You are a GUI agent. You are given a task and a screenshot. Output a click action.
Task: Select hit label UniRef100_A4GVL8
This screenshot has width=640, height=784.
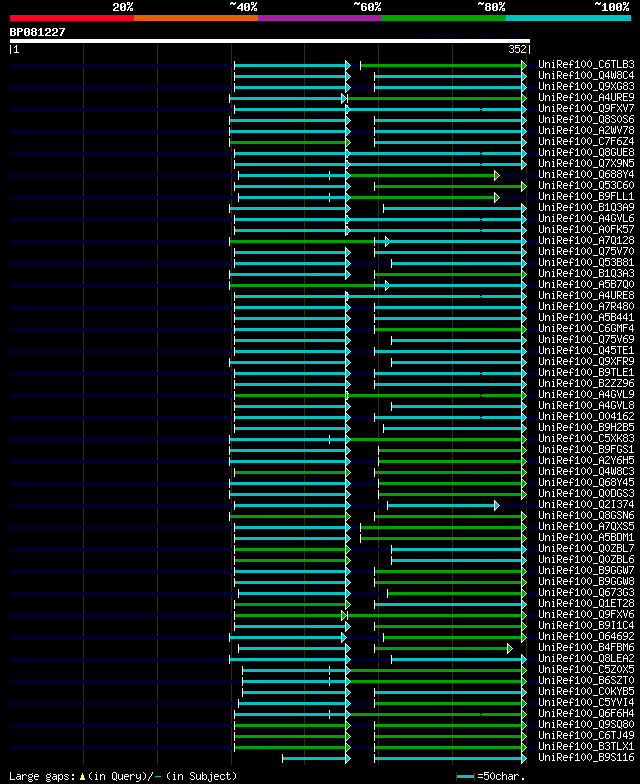click(586, 406)
